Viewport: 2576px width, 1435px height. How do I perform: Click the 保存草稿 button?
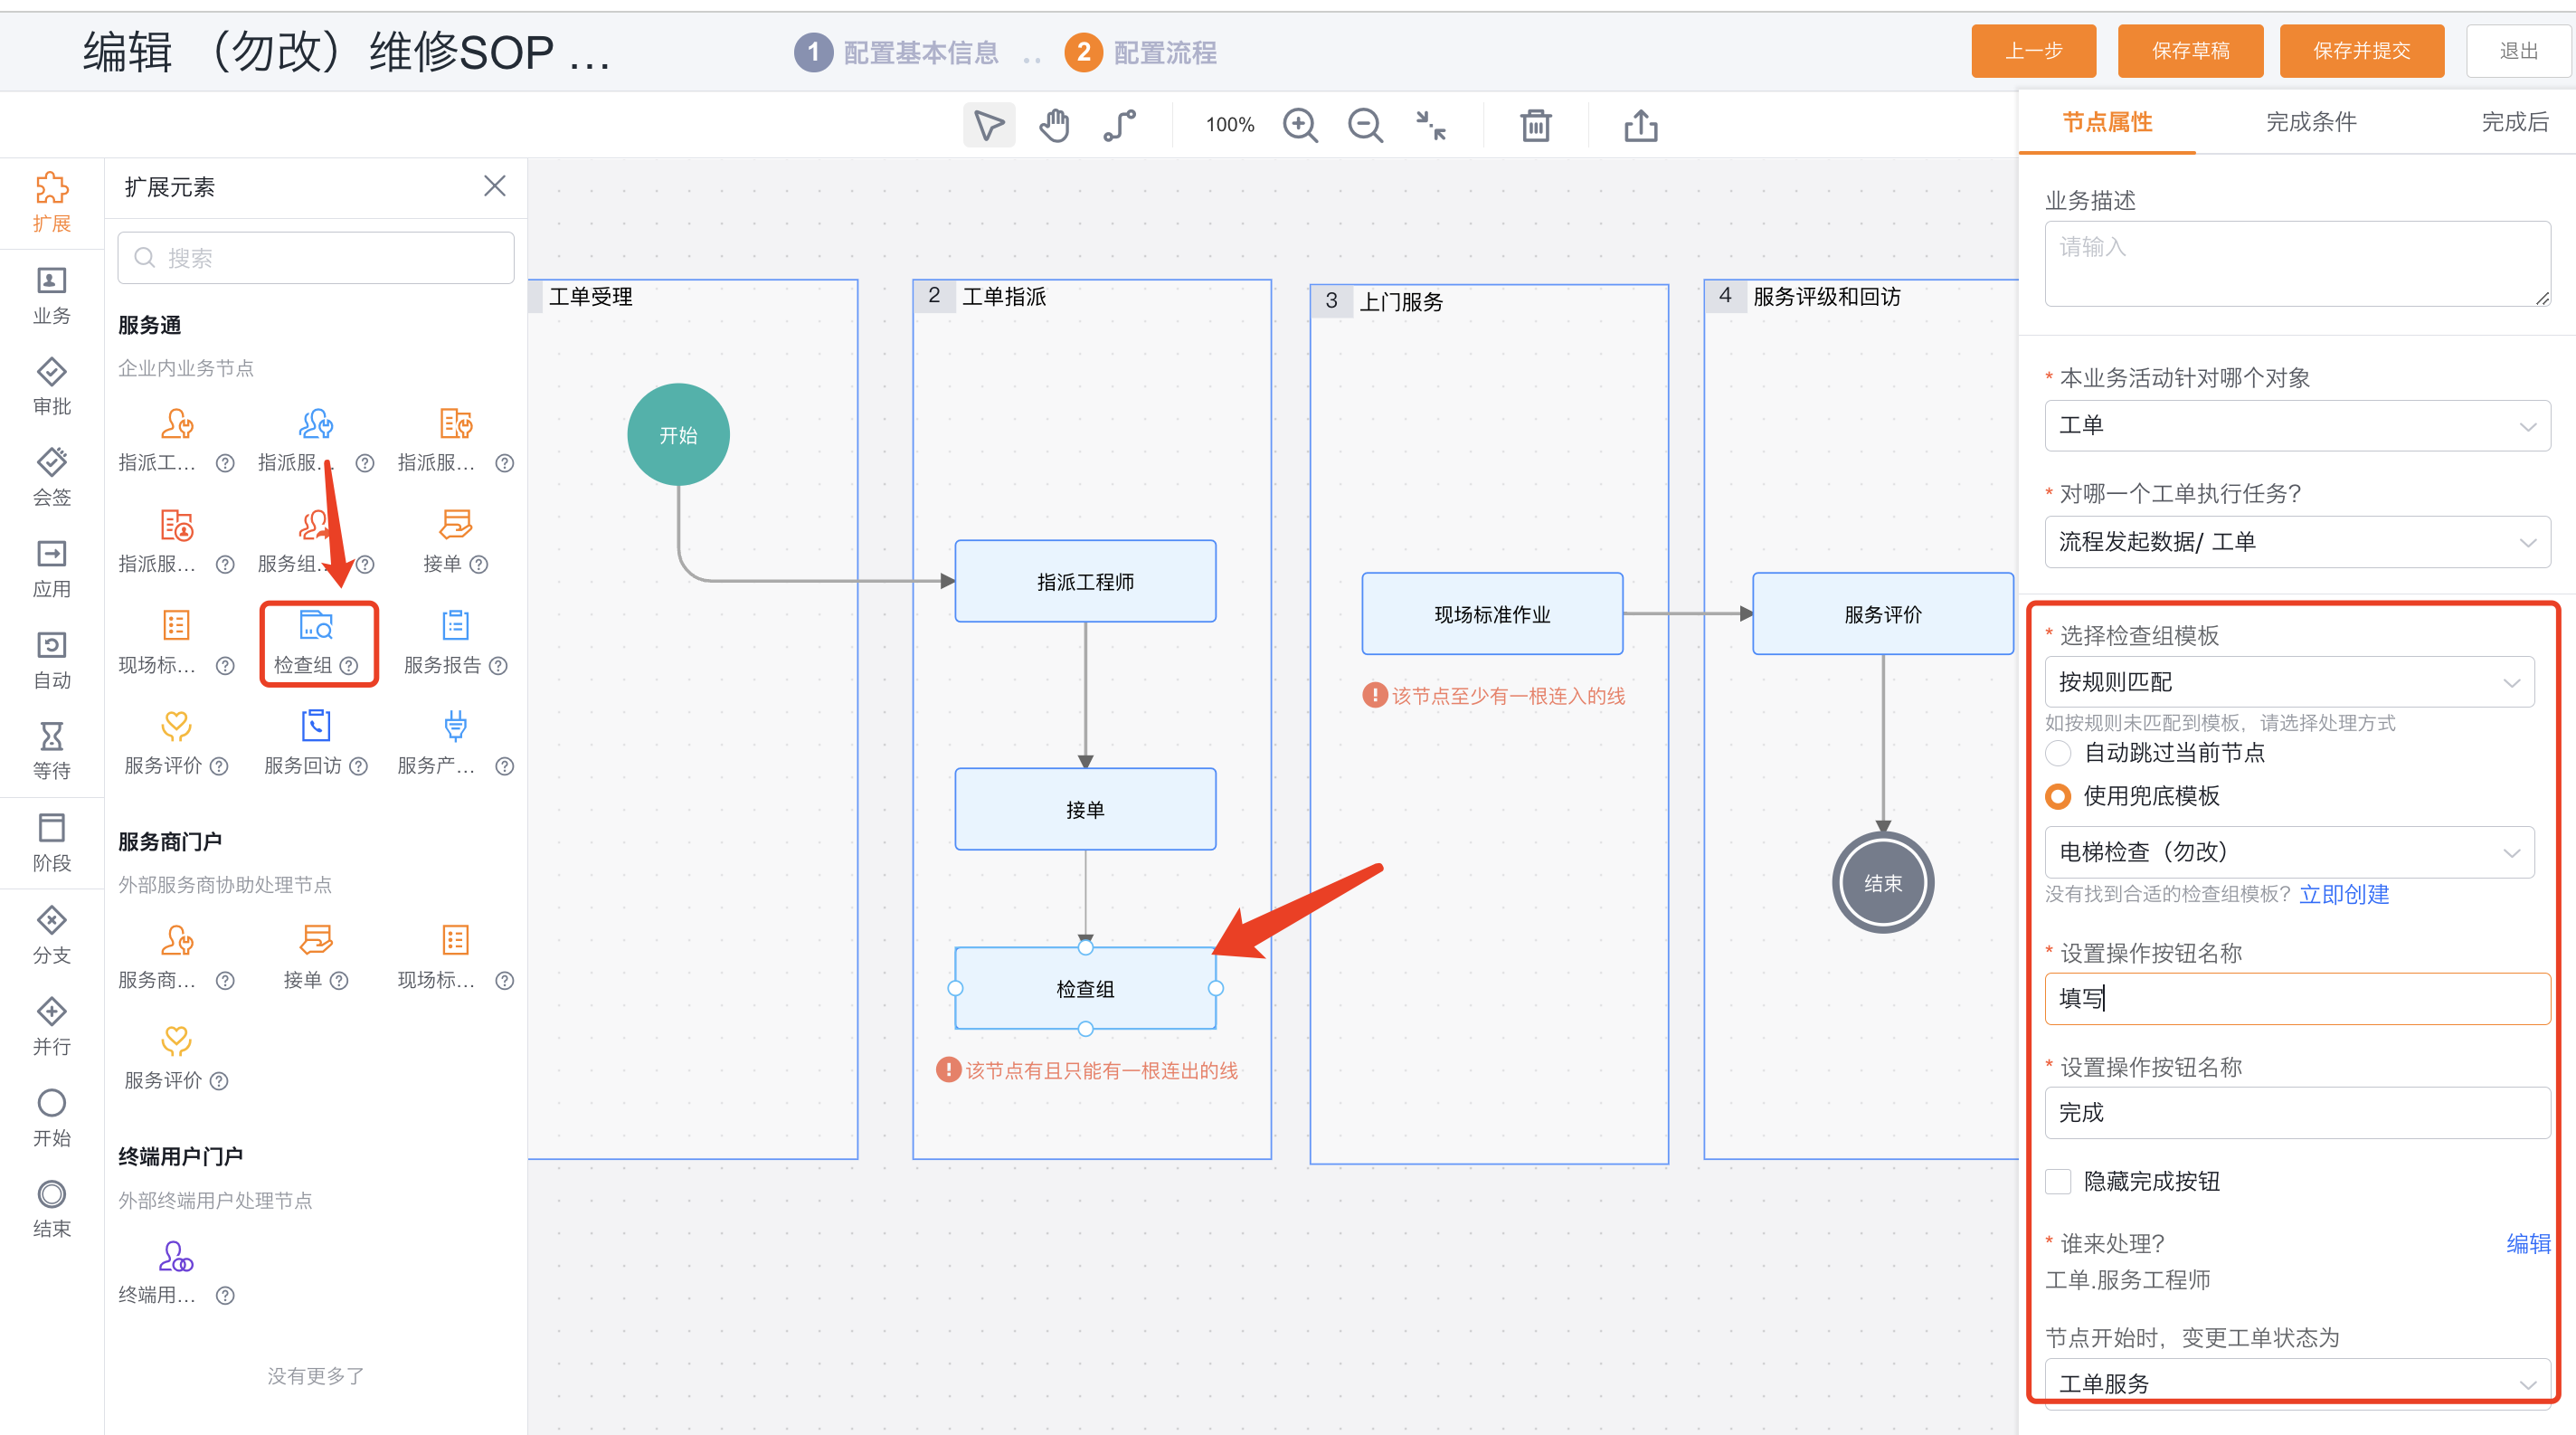[2190, 51]
